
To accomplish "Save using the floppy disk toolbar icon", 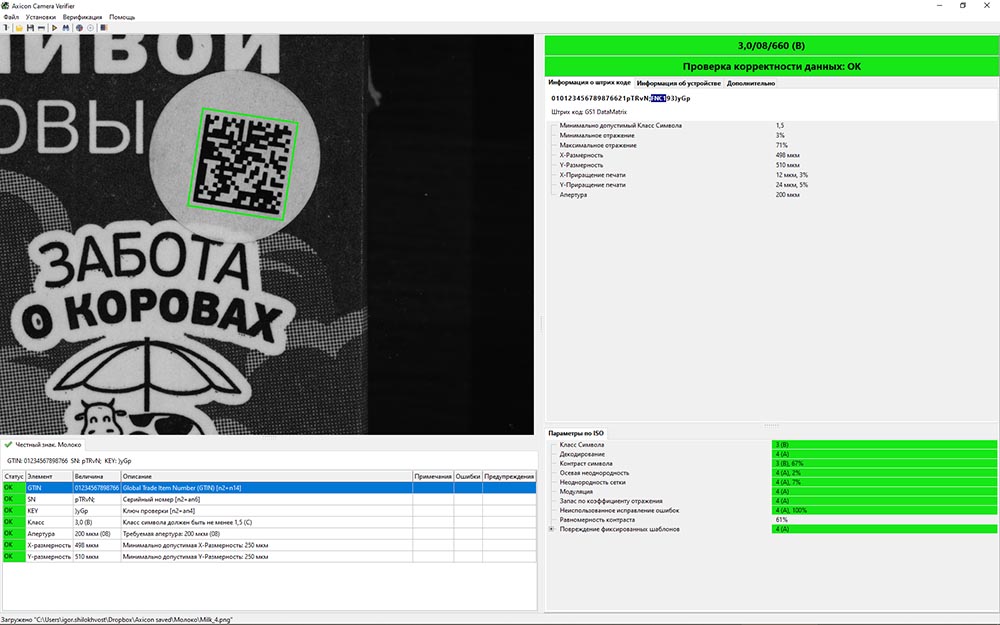I will (x=30, y=28).
